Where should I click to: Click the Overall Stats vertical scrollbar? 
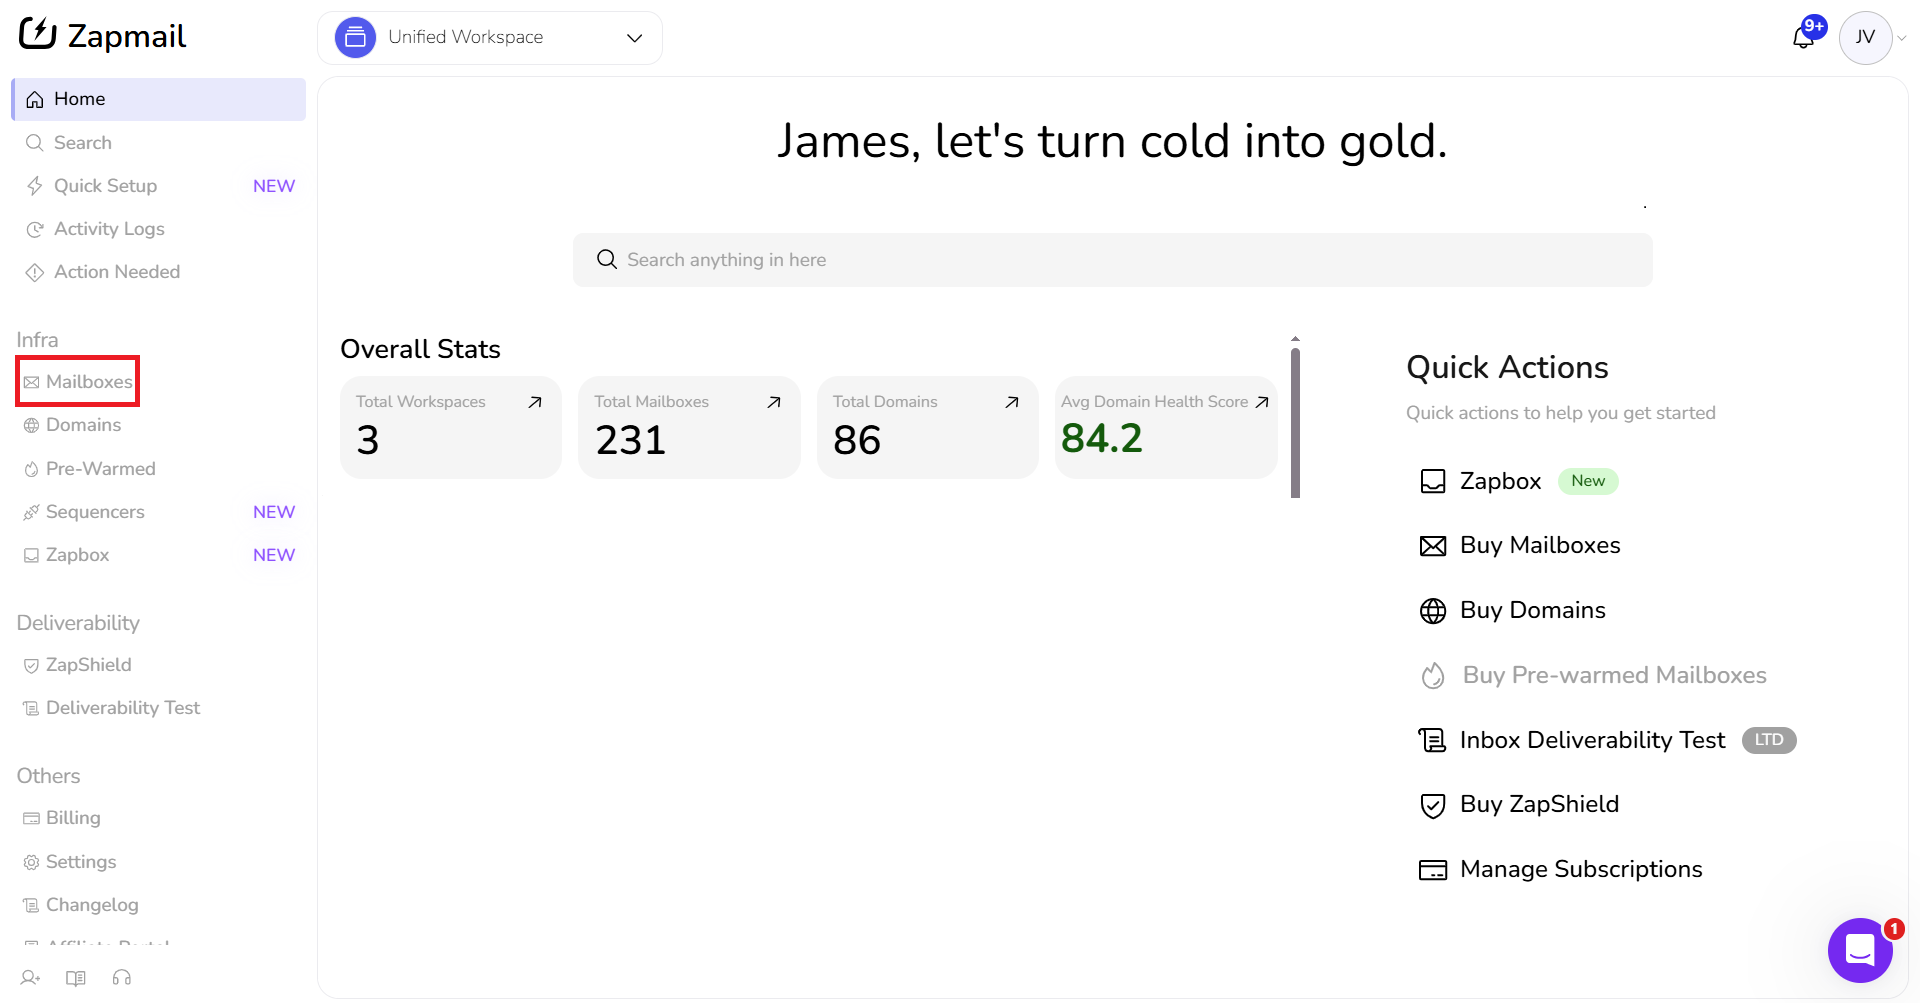pyautogui.click(x=1295, y=422)
